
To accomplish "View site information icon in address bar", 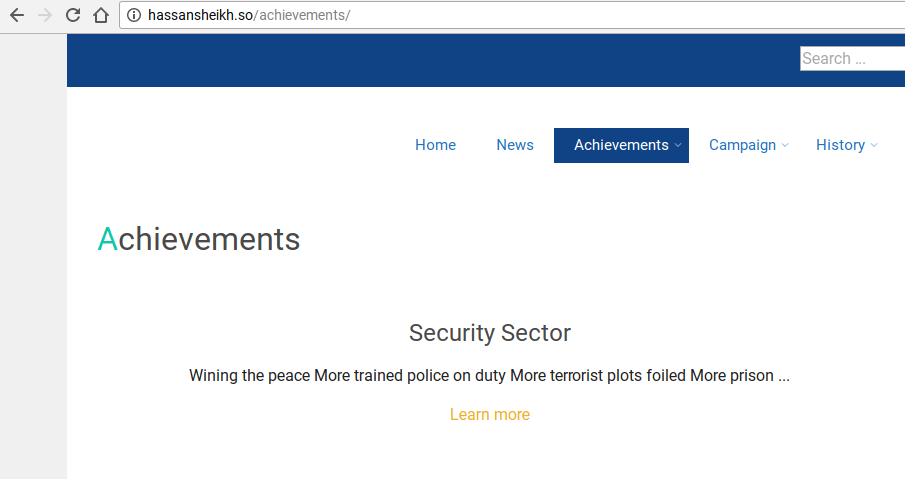I will pos(134,15).
